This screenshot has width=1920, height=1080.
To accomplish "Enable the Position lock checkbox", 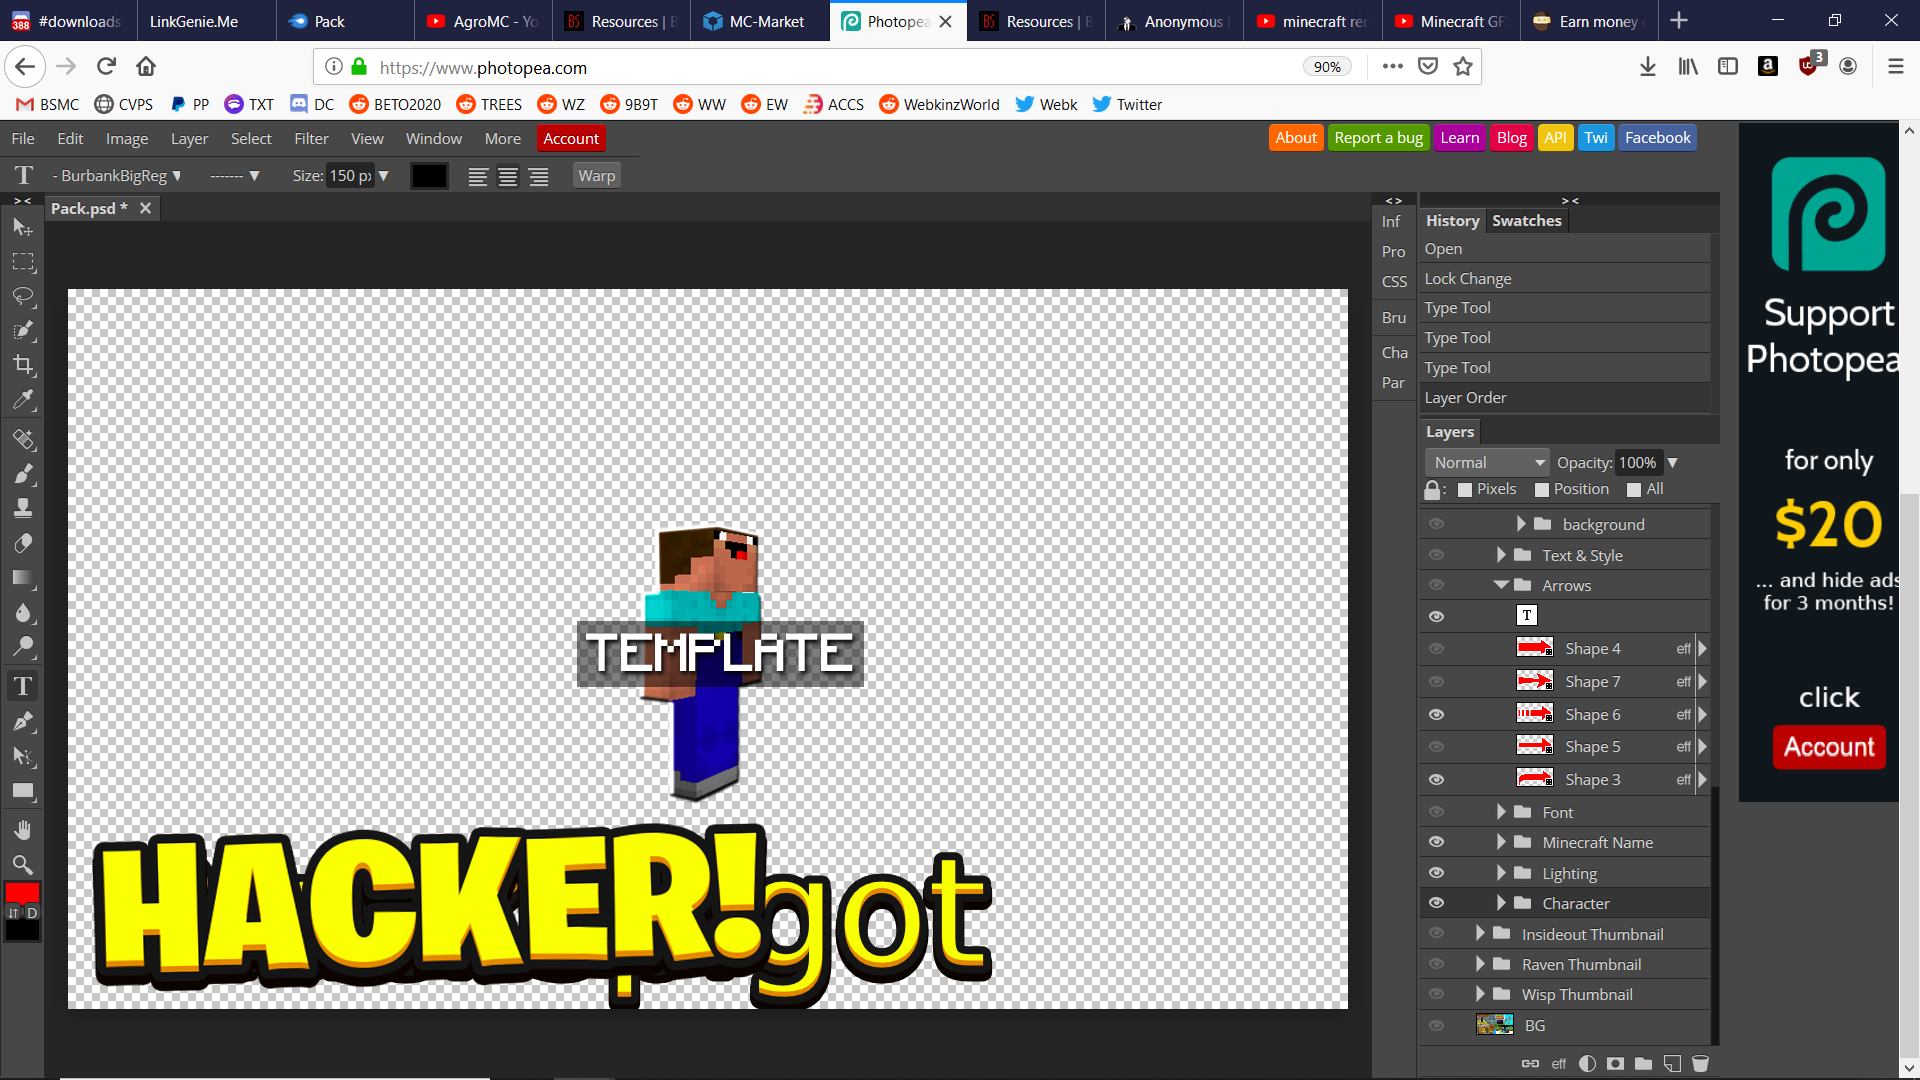I will (1542, 489).
